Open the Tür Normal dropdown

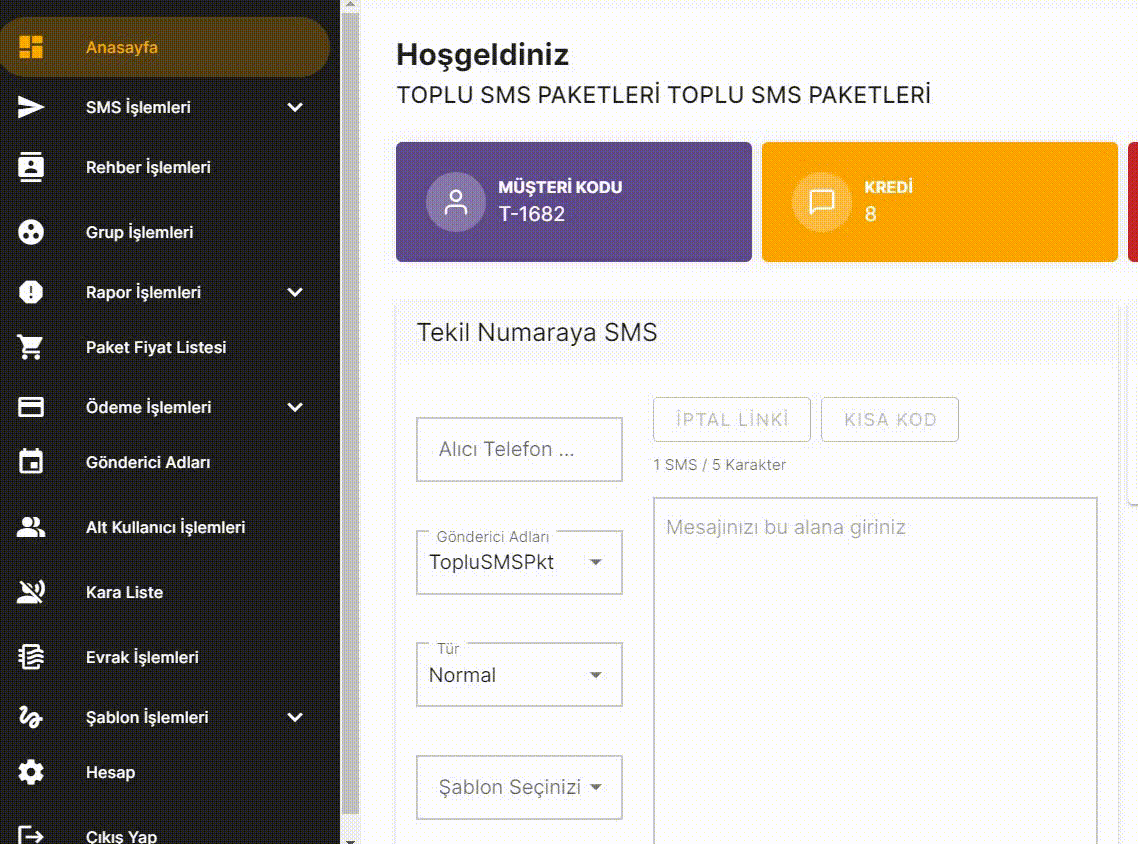click(x=519, y=674)
